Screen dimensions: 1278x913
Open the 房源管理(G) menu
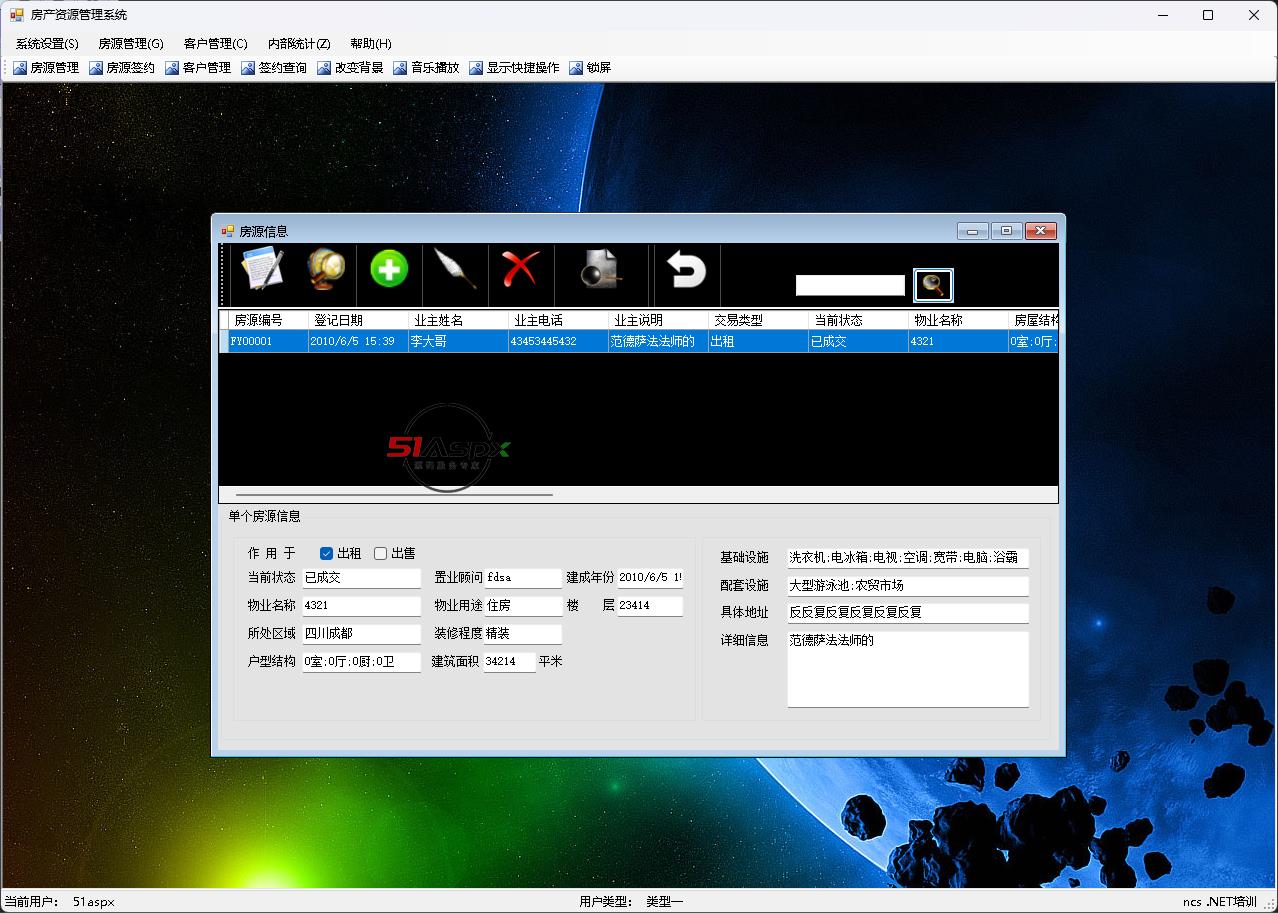(x=130, y=44)
